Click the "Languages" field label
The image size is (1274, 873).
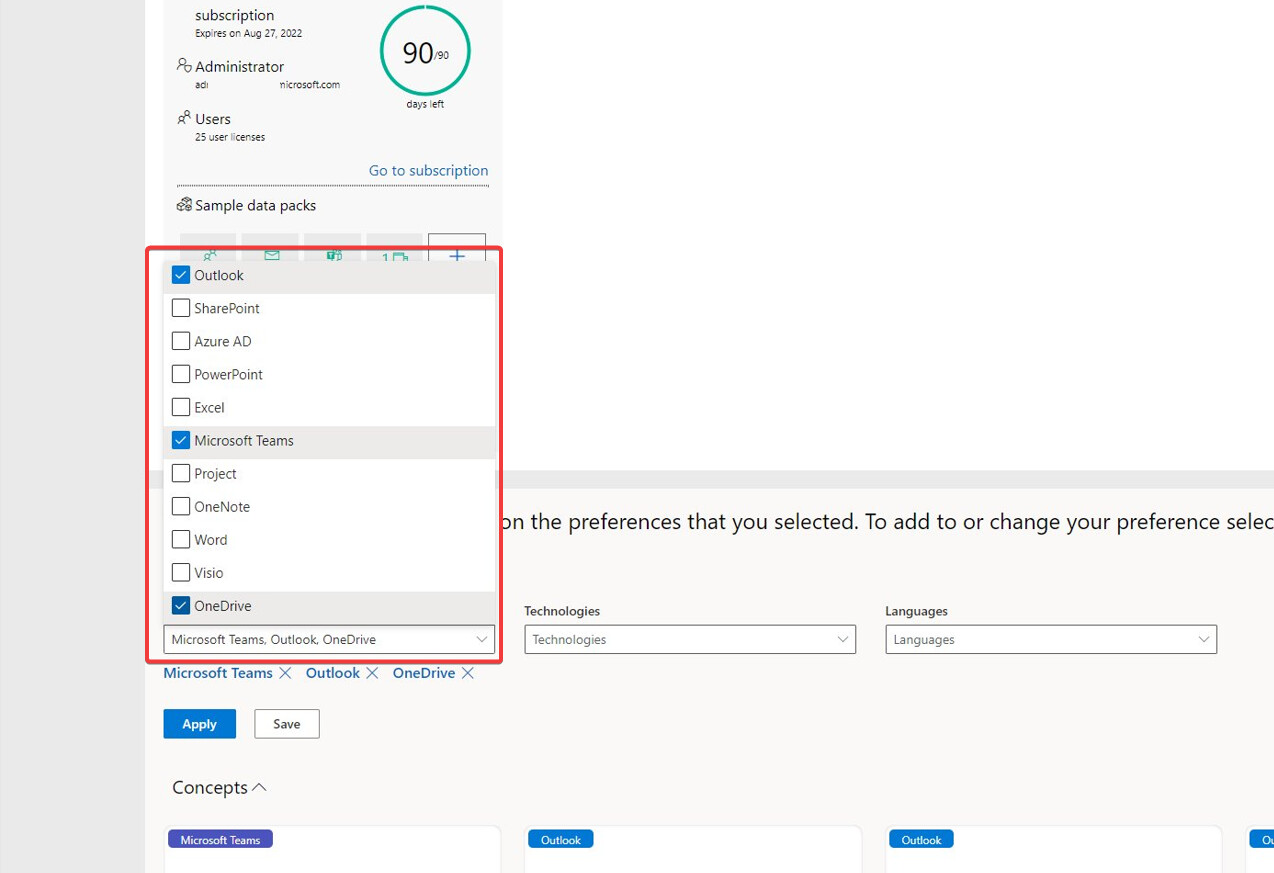(916, 611)
